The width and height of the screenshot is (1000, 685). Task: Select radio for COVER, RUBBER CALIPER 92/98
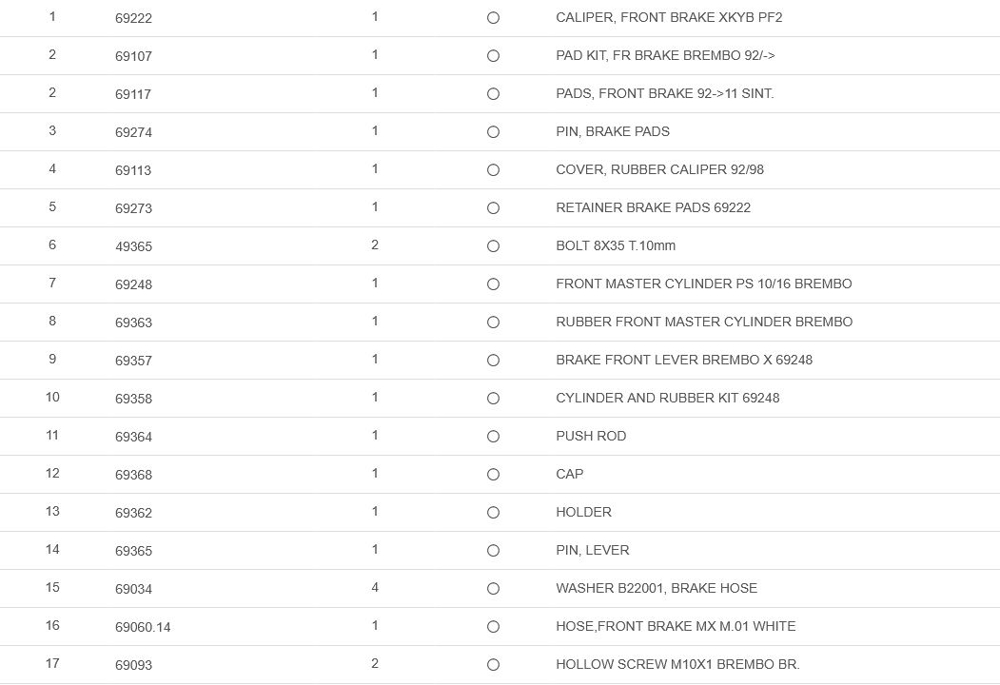[x=493, y=170]
